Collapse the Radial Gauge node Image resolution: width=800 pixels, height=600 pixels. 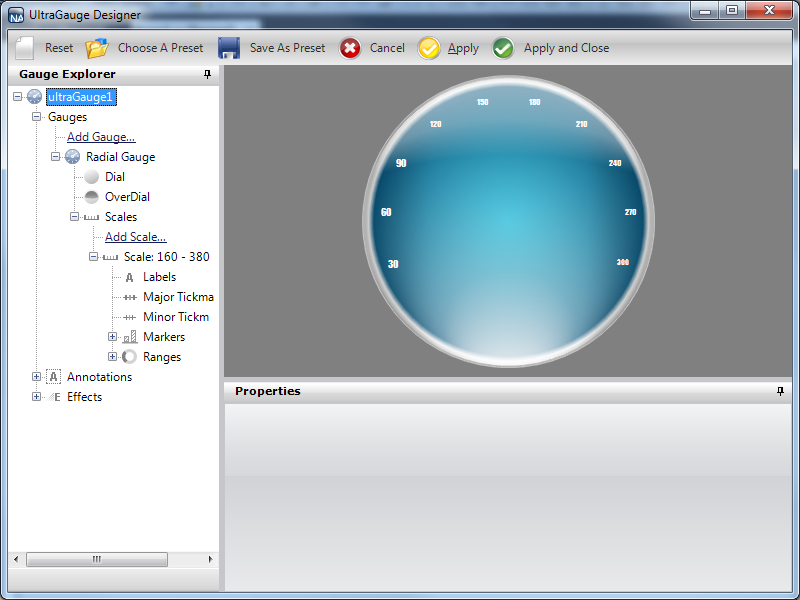[x=56, y=157]
